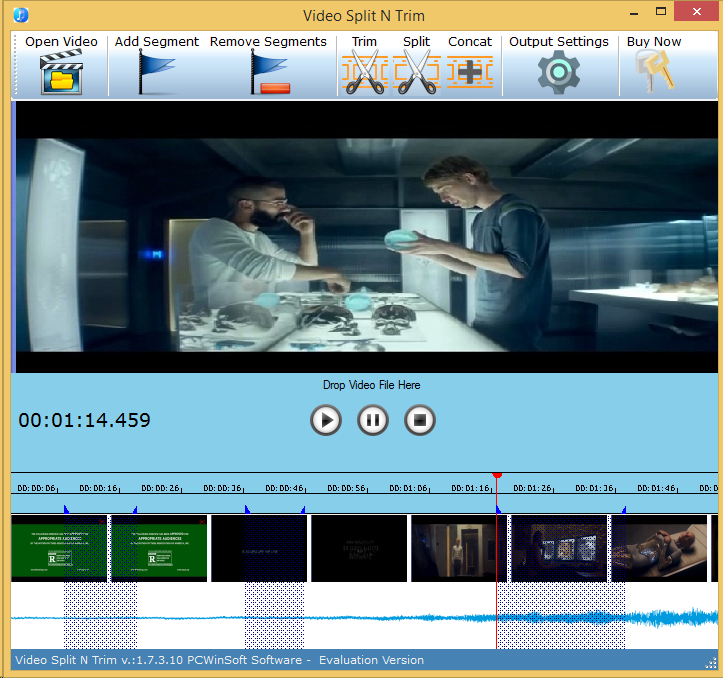723x678 pixels.
Task: Delete second green rating thumbnail via red X
Action: coord(201,521)
